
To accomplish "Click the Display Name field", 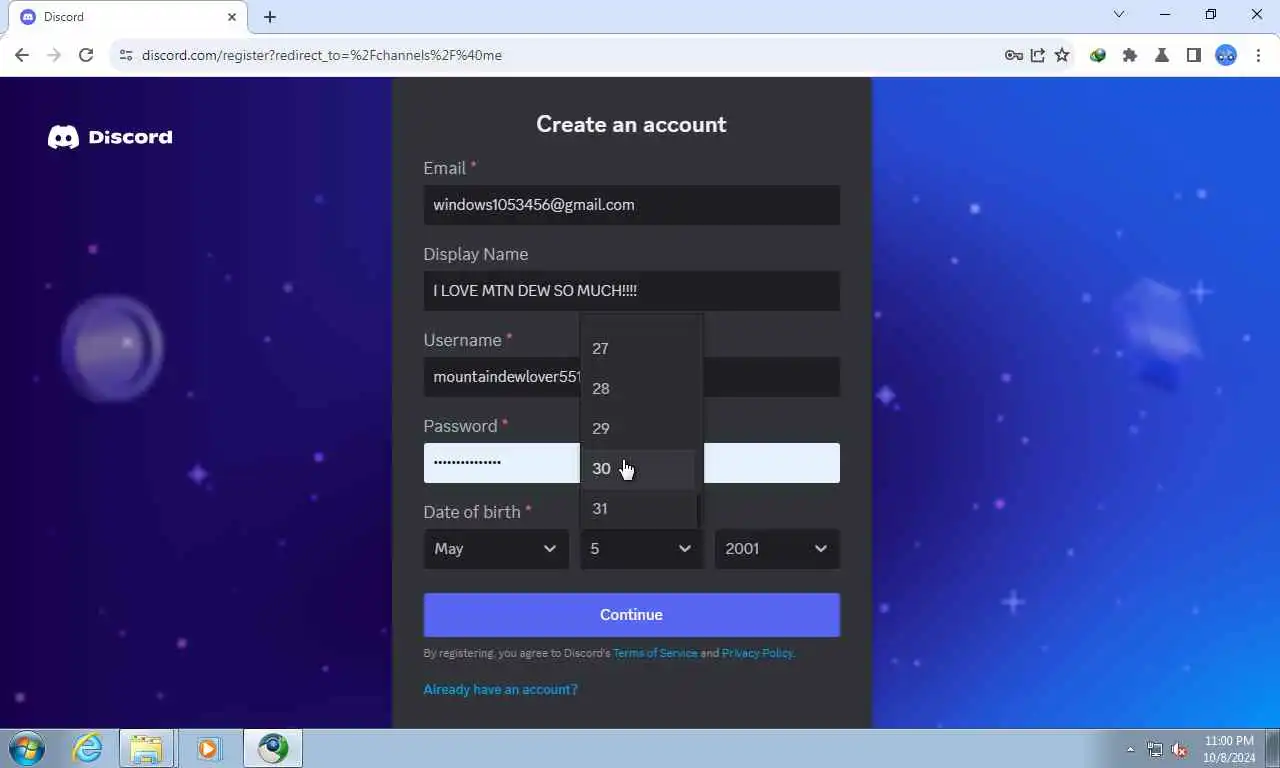I will tap(631, 291).
